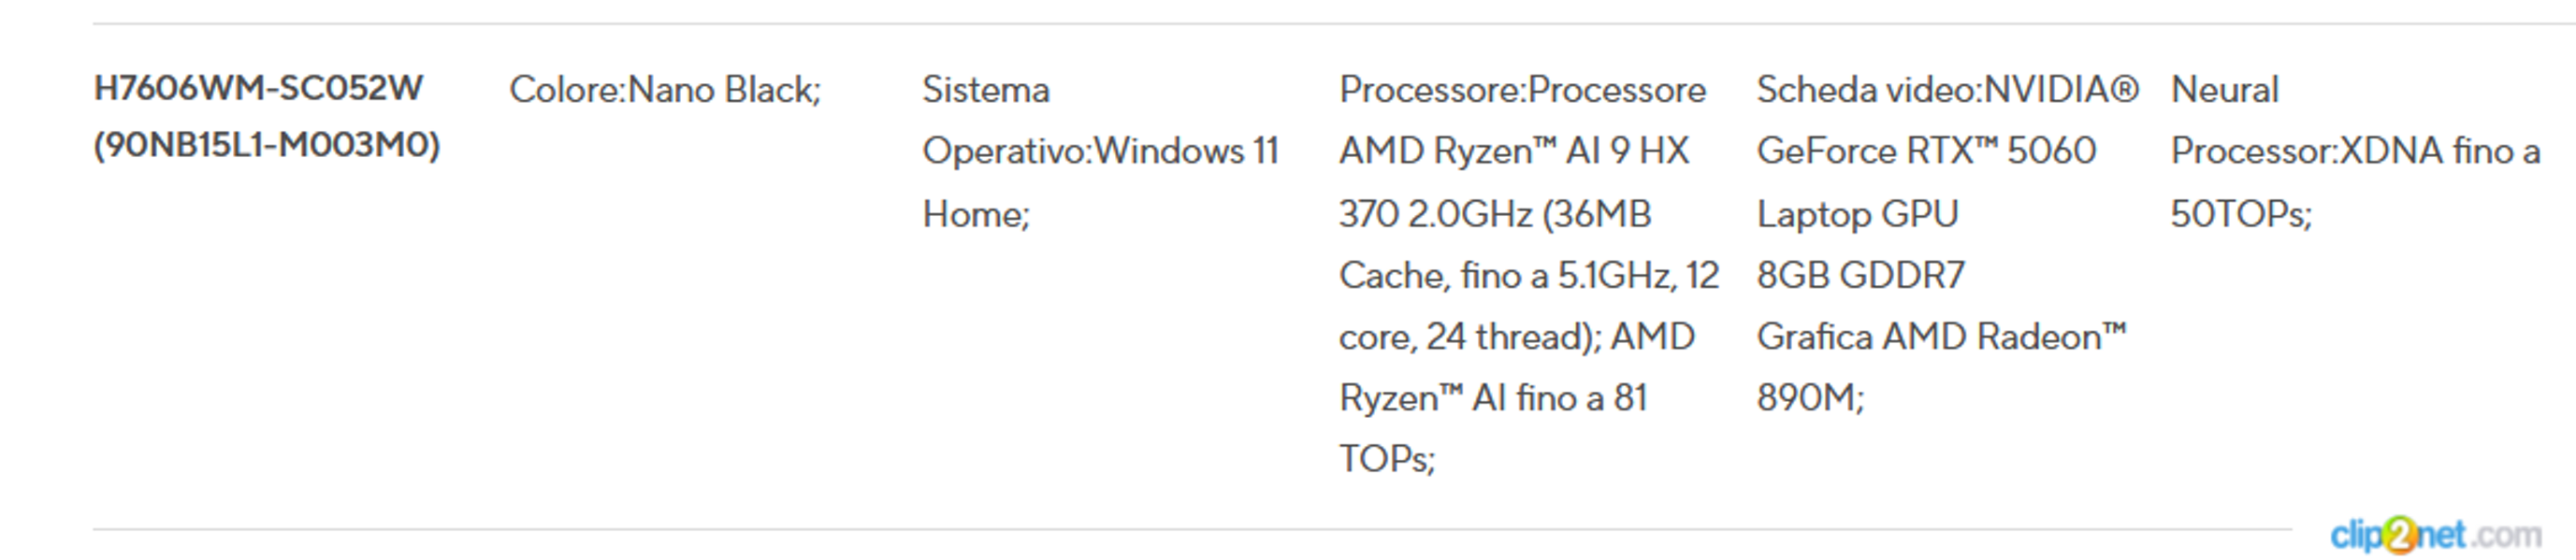Click the 890M; text

point(1810,398)
